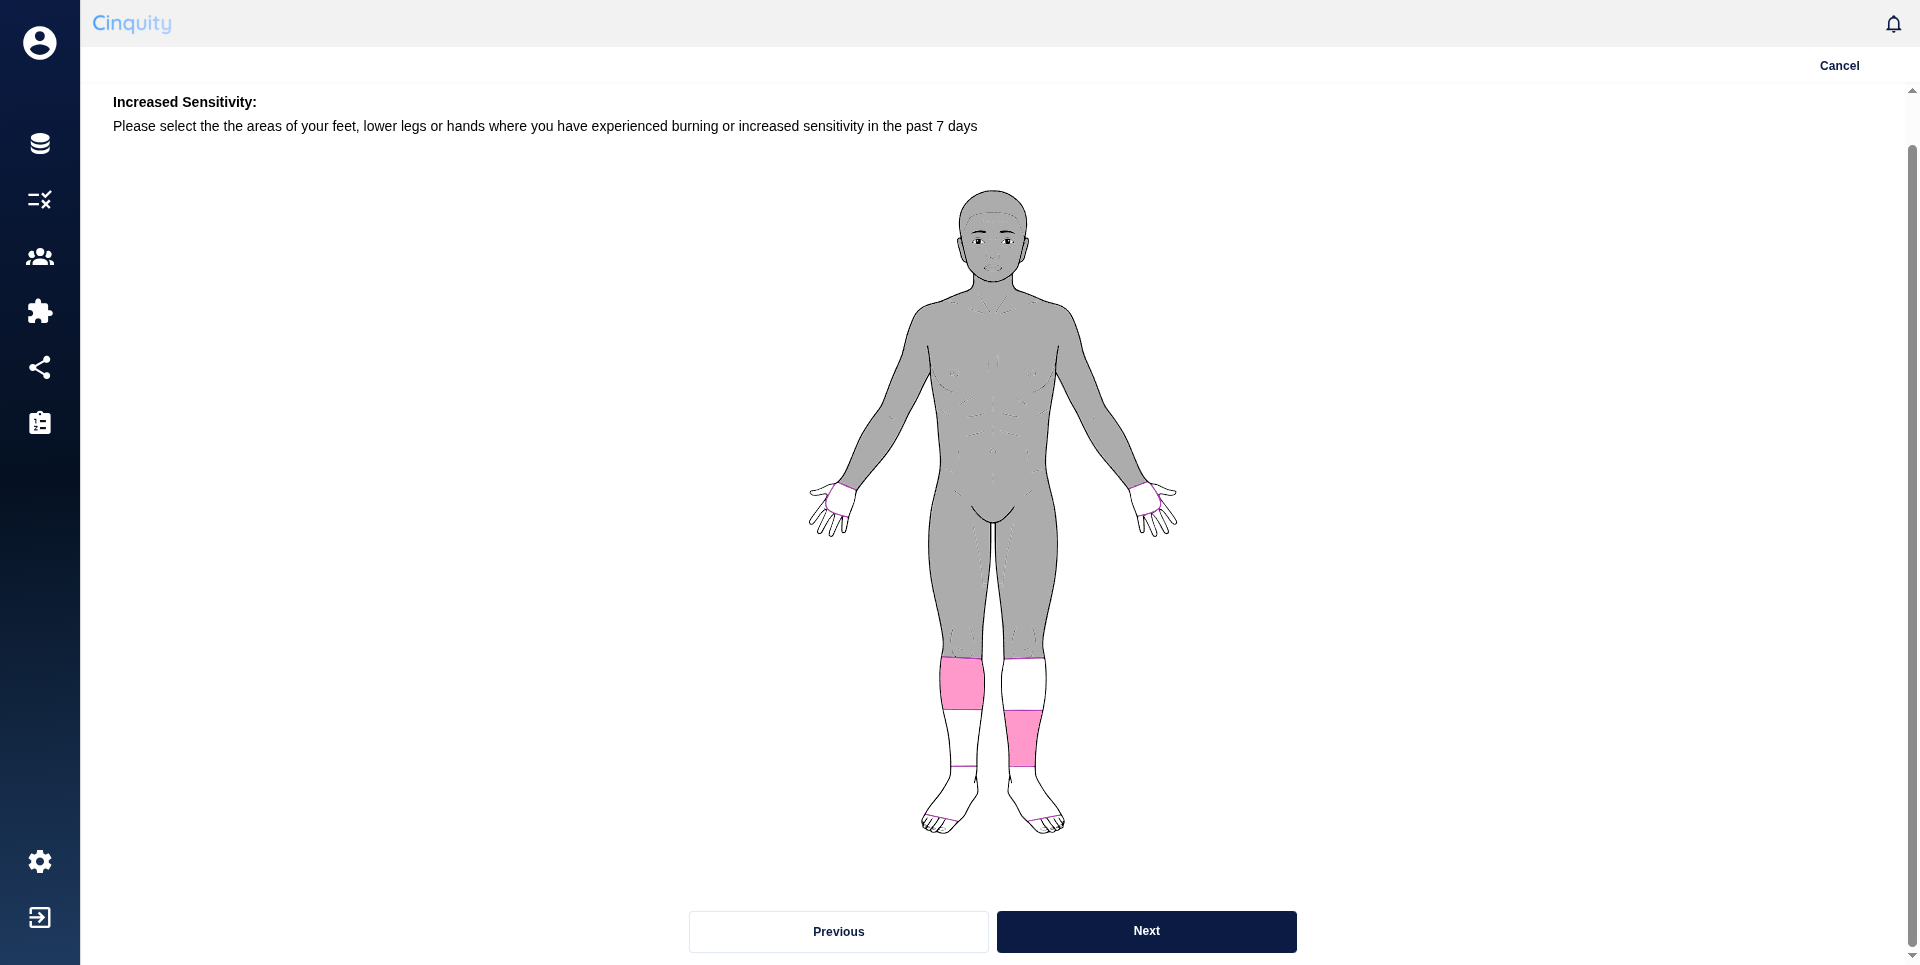Open the share icon in sidebar
This screenshot has height=965, width=1920.
[x=40, y=368]
